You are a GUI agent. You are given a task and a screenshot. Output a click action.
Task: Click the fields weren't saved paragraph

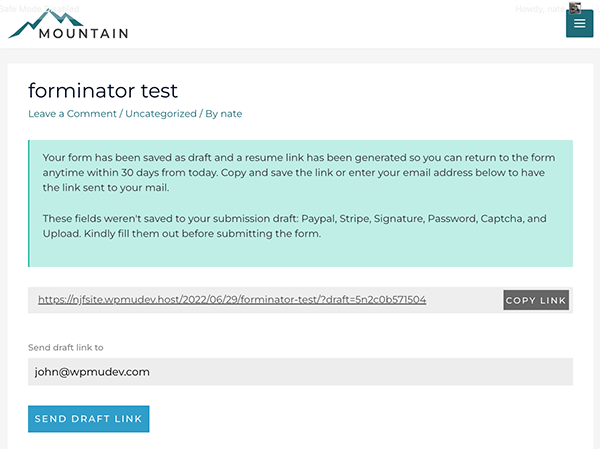300,227
